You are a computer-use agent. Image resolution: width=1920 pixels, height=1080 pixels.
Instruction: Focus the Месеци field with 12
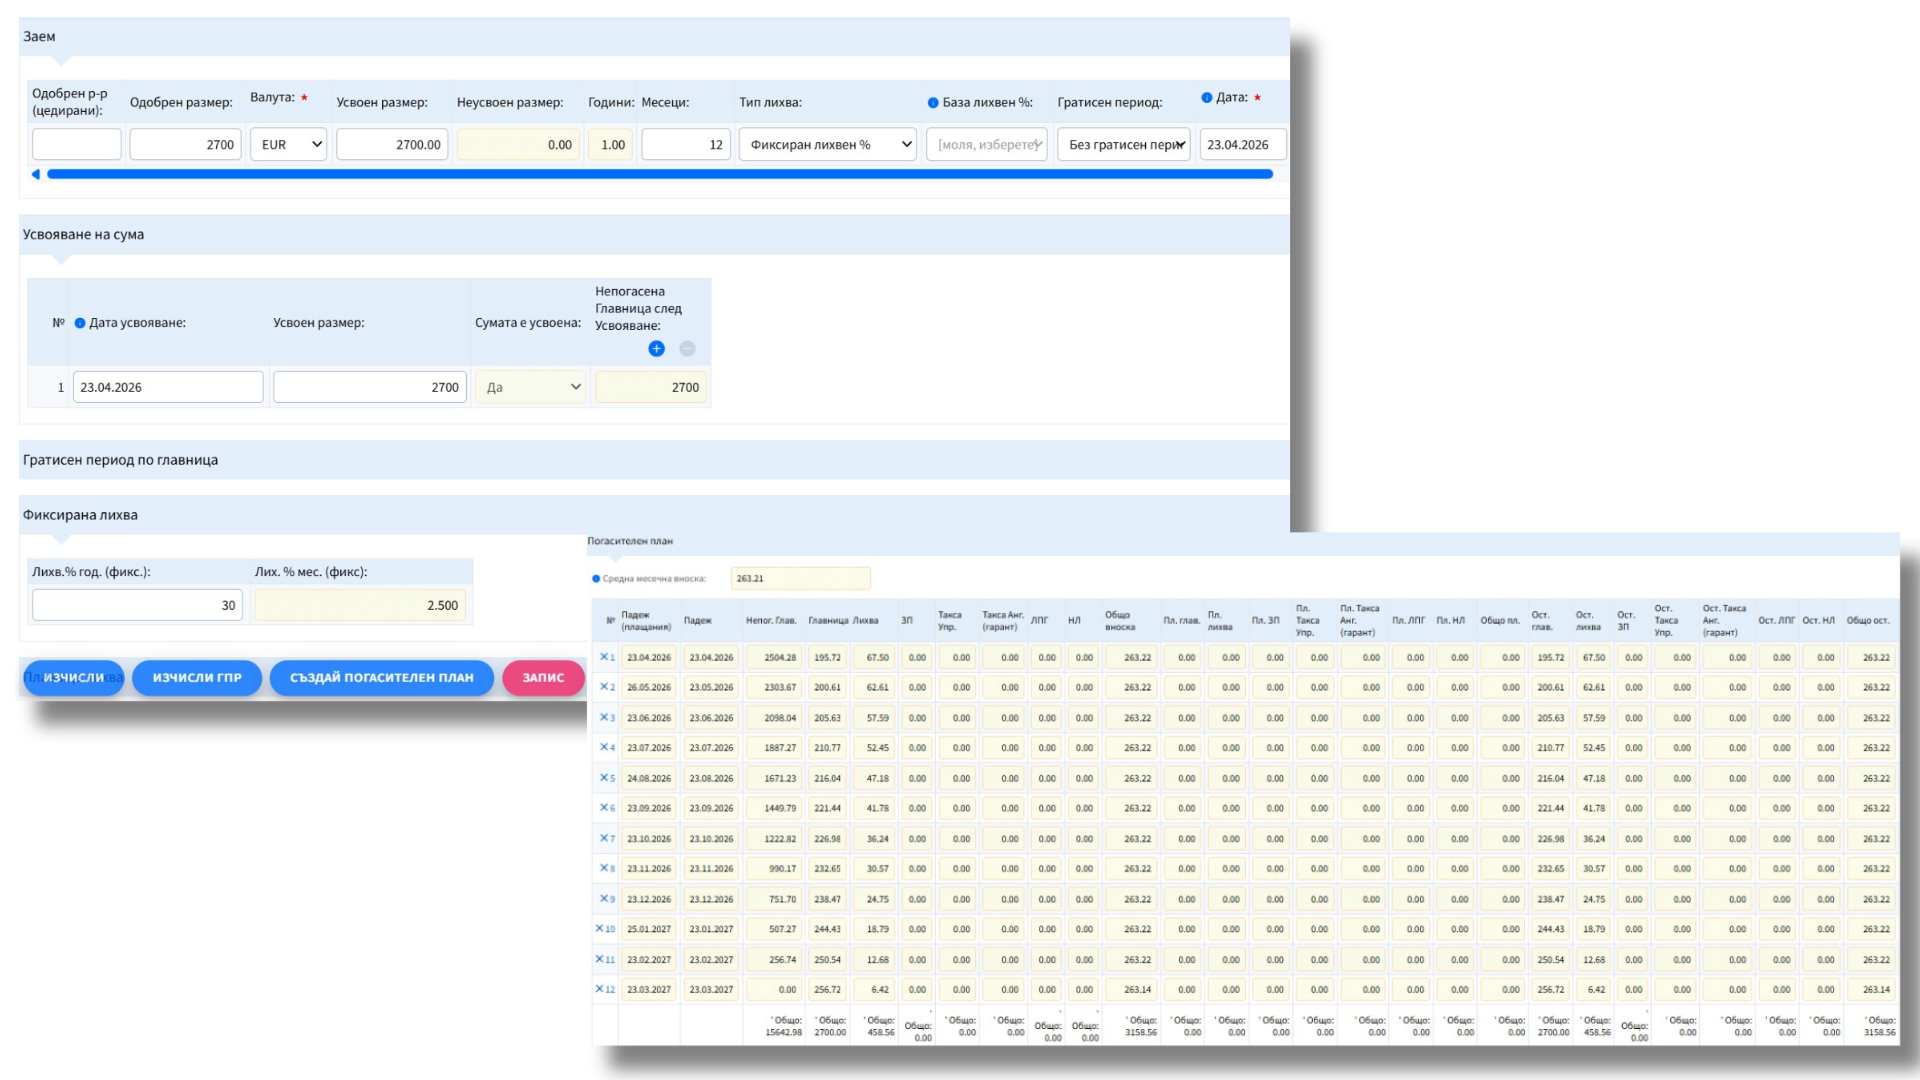(686, 144)
